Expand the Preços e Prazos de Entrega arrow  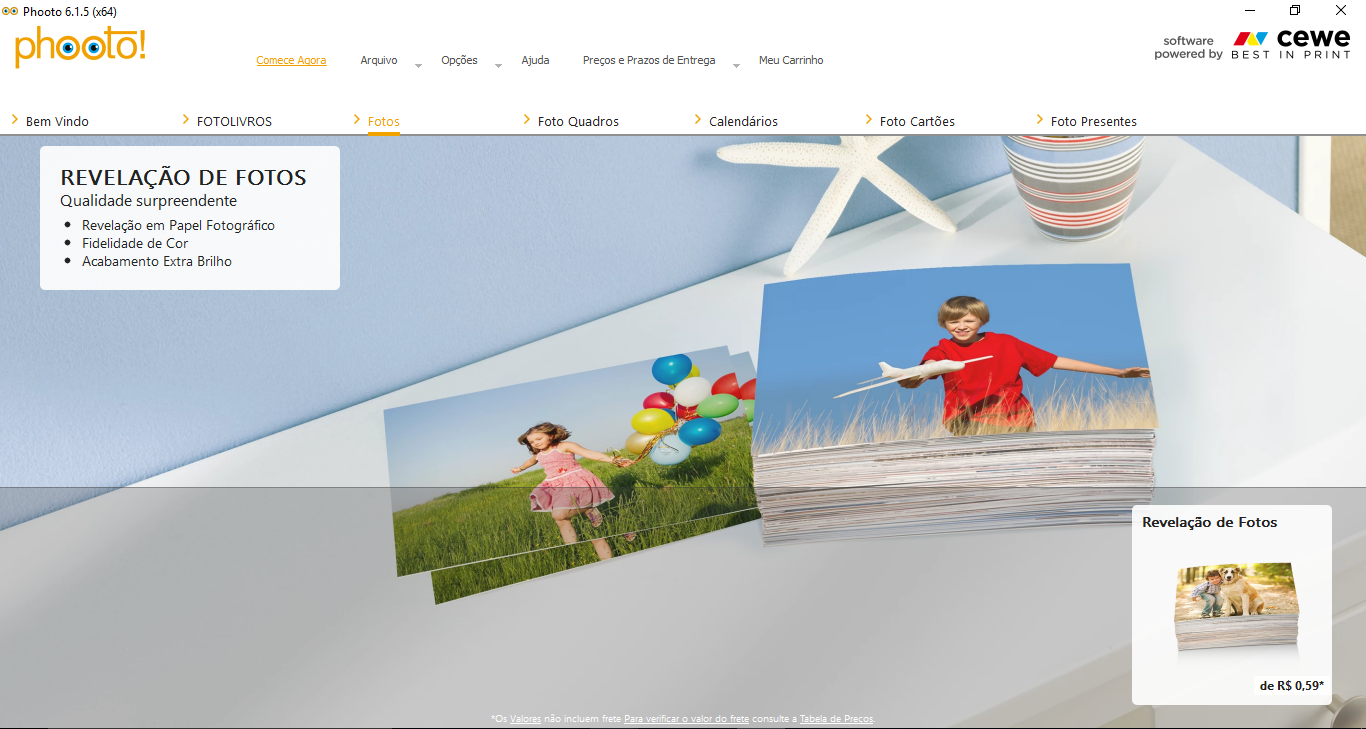736,65
